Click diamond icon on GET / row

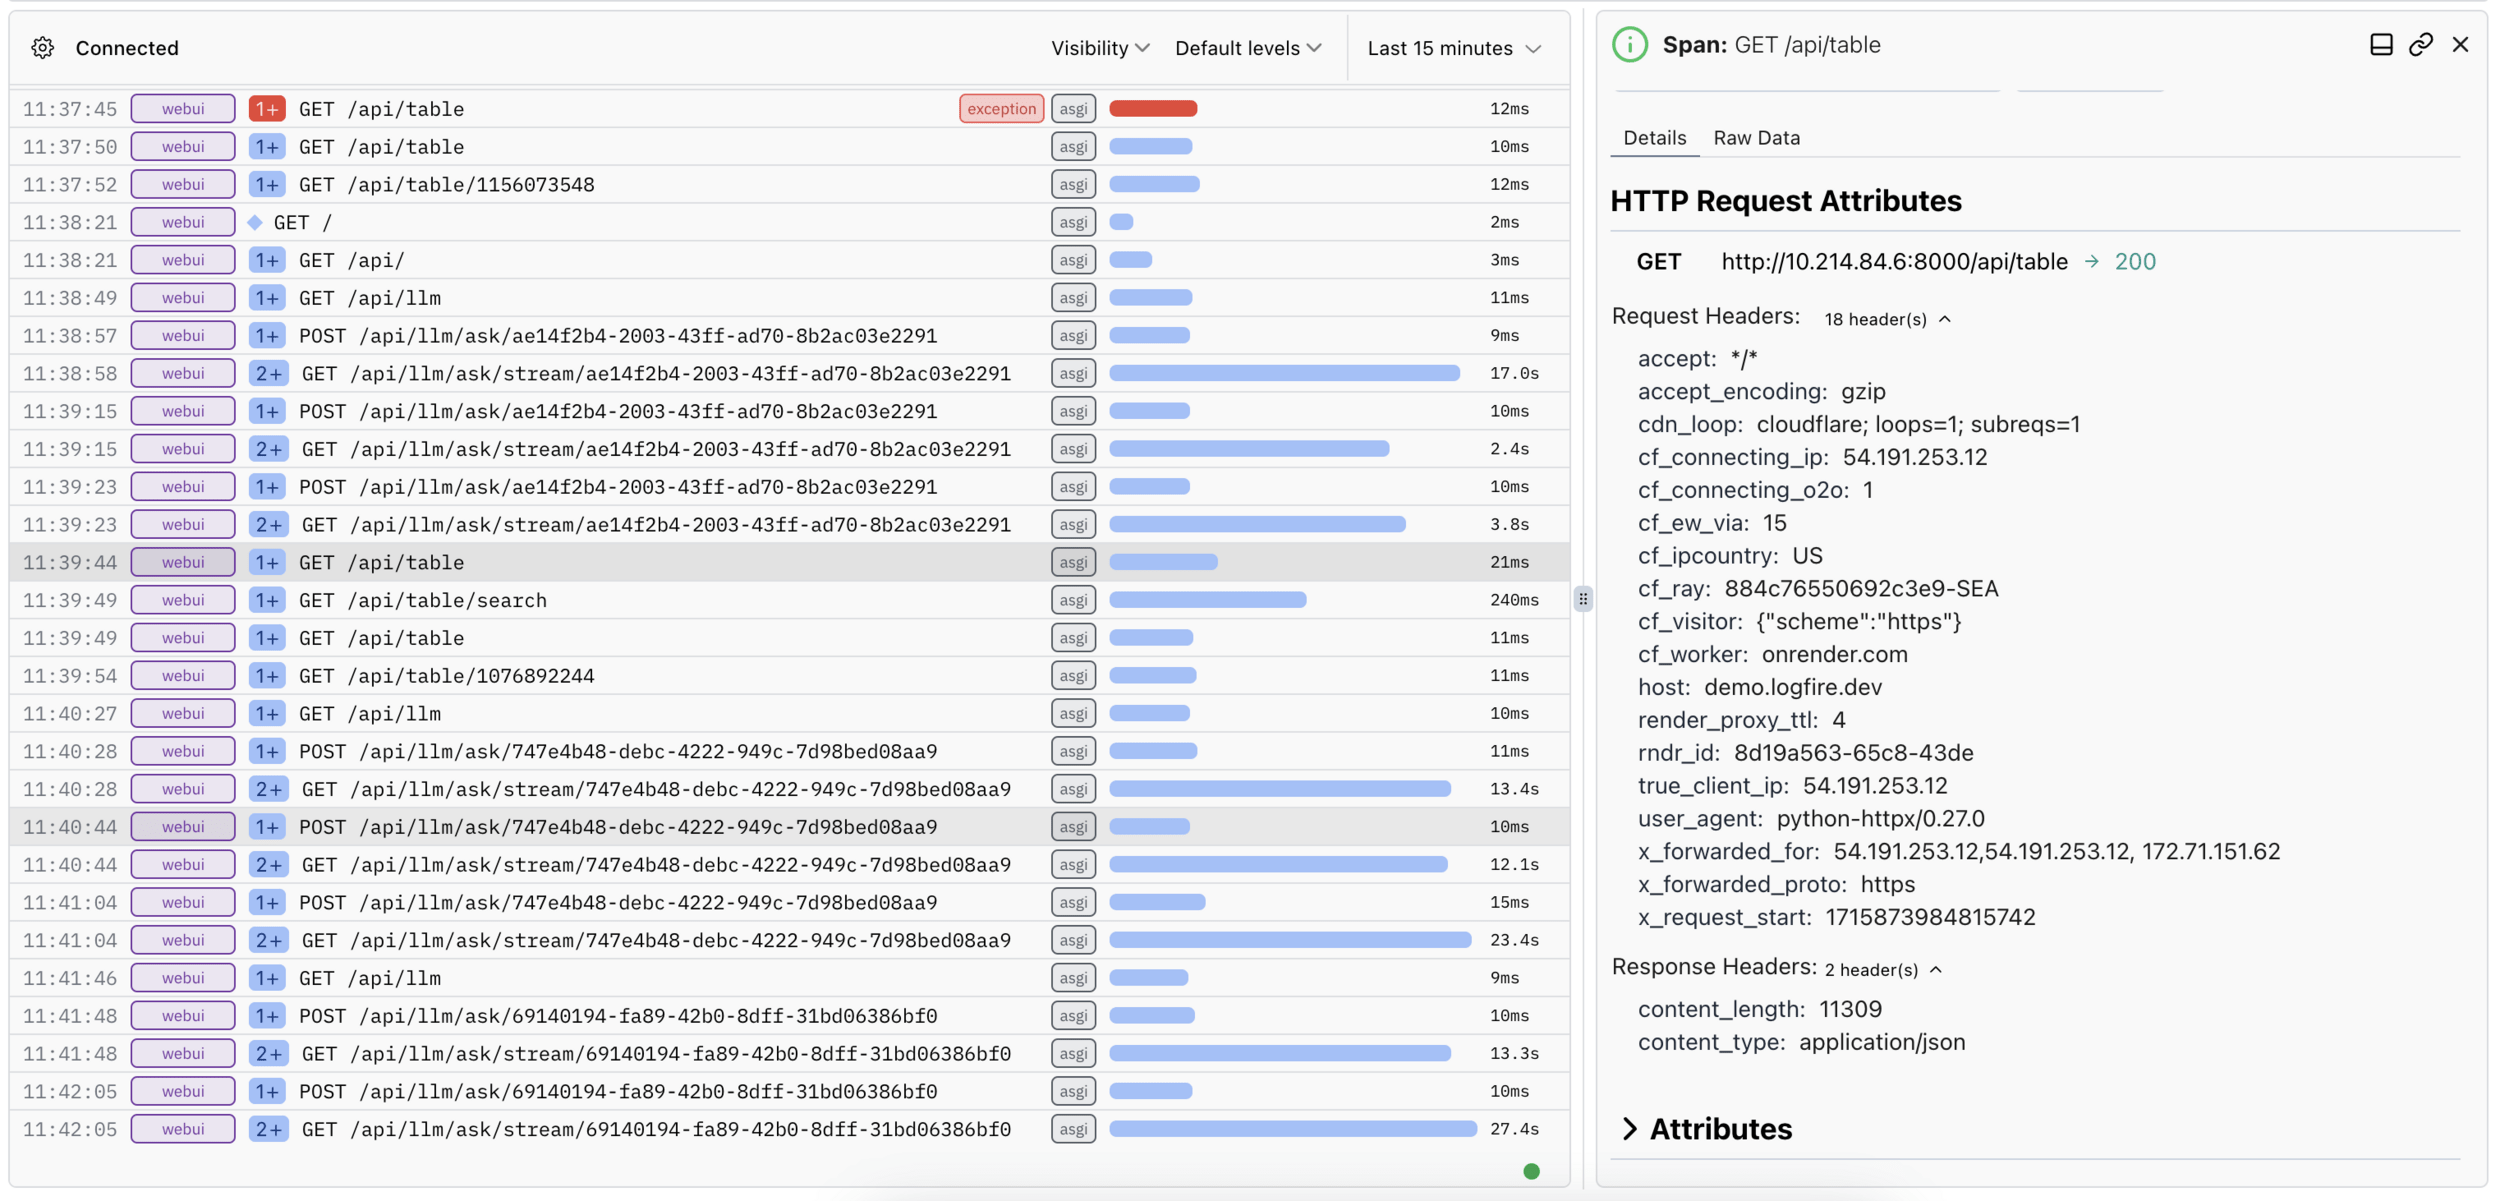(255, 222)
